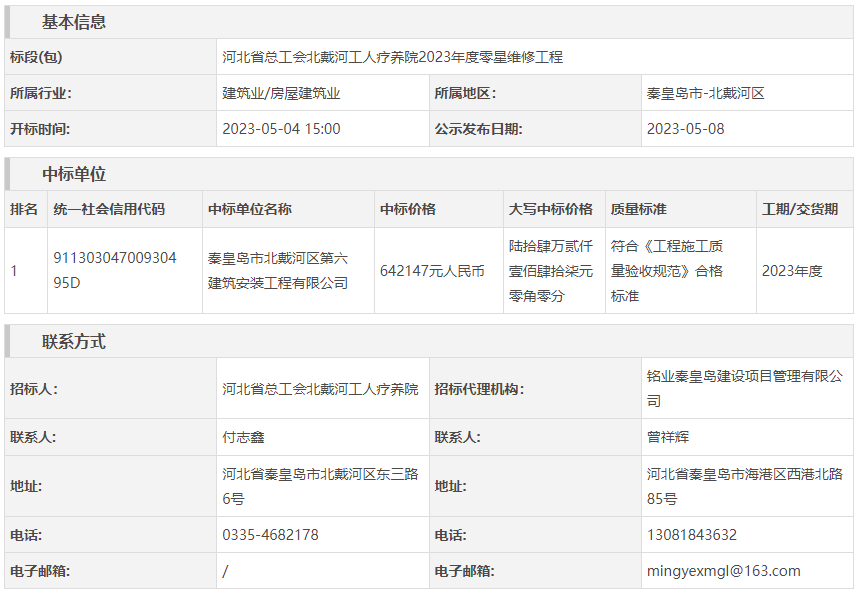Click the 中标单位 section header
Screen dimensions: 858x596
pos(74,174)
